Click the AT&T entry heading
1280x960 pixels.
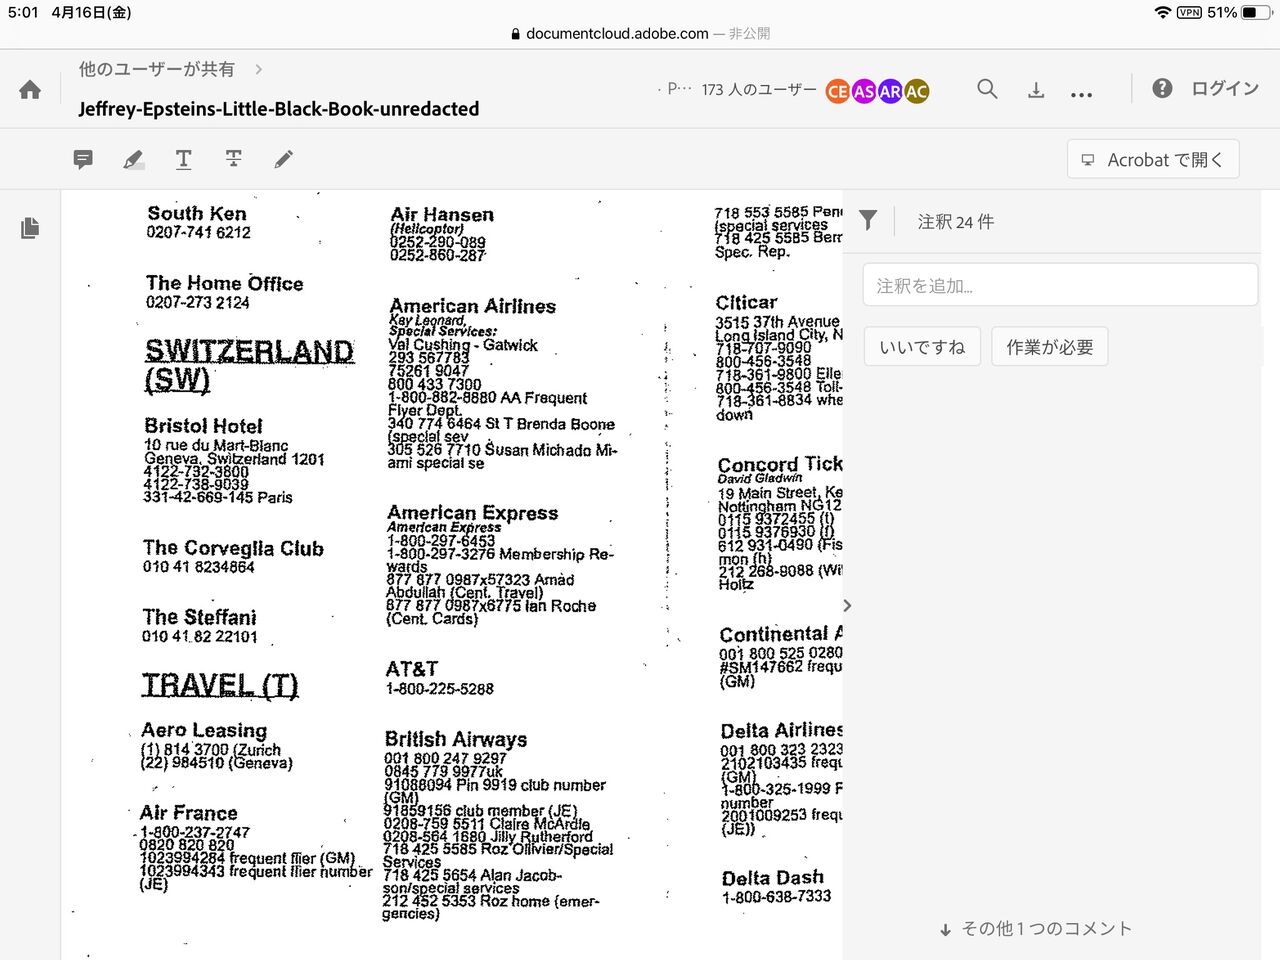point(412,668)
